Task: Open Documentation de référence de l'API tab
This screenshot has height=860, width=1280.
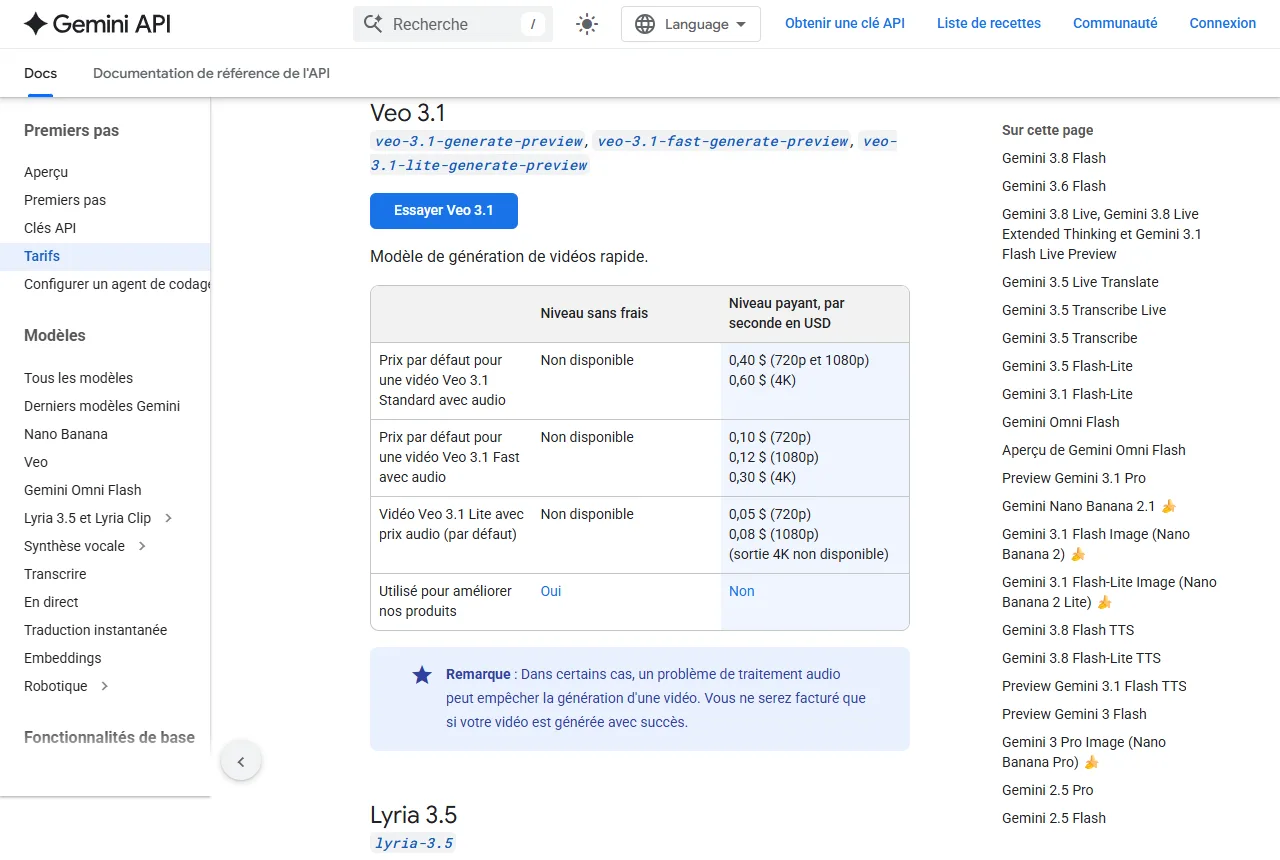Action: [x=211, y=73]
